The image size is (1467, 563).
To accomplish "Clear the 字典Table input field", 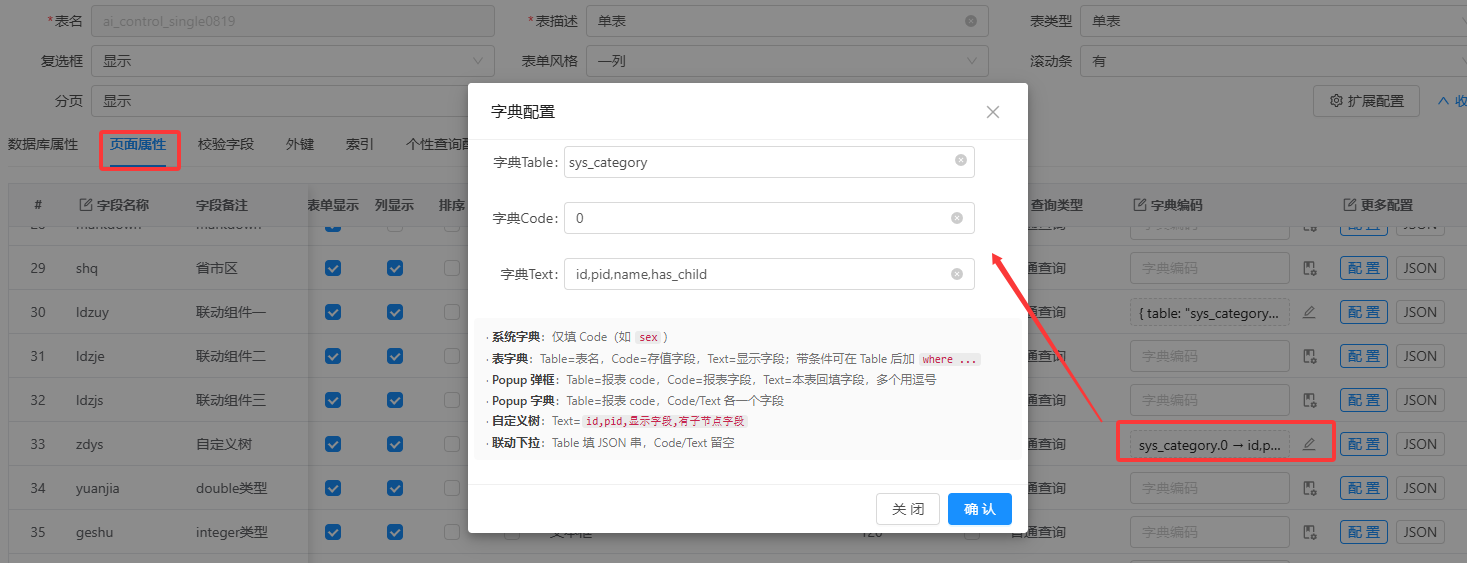I will (960, 160).
